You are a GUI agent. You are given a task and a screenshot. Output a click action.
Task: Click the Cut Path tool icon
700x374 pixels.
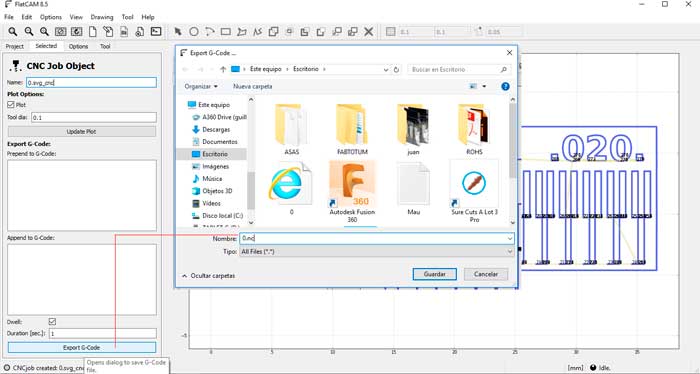click(321, 32)
